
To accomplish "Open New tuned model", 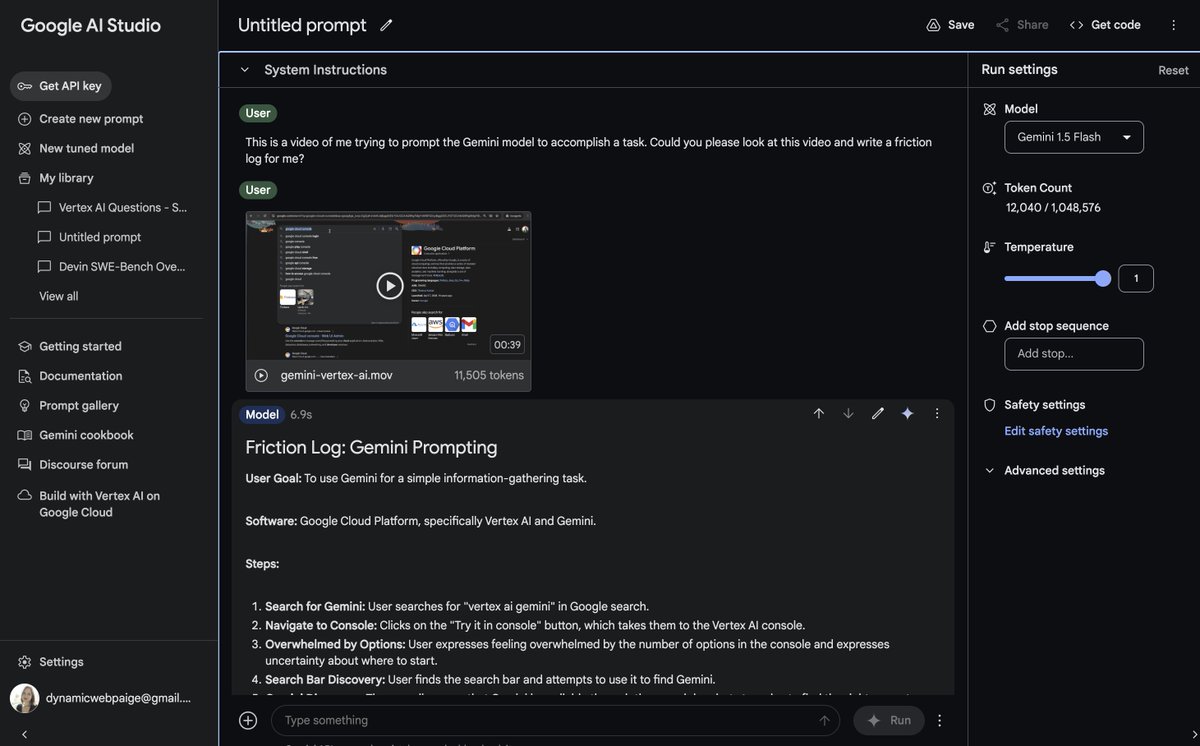I will pyautogui.click(x=76, y=148).
